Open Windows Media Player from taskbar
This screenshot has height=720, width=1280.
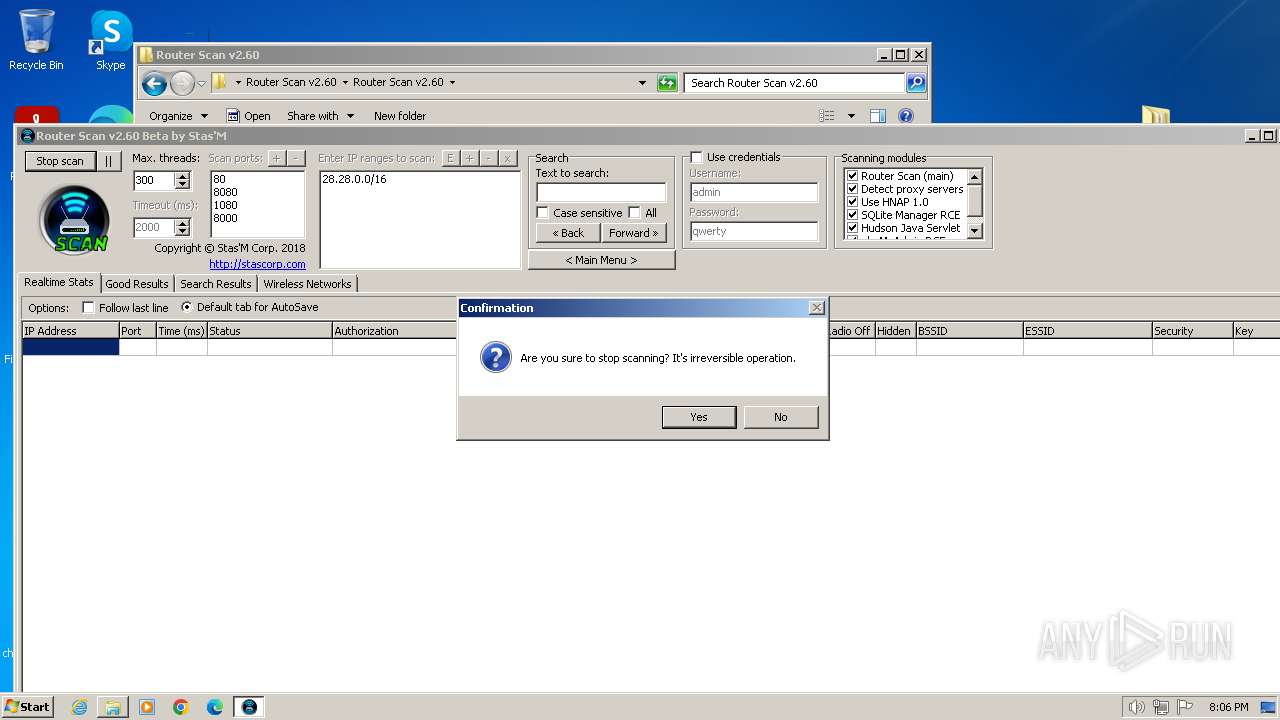click(147, 707)
